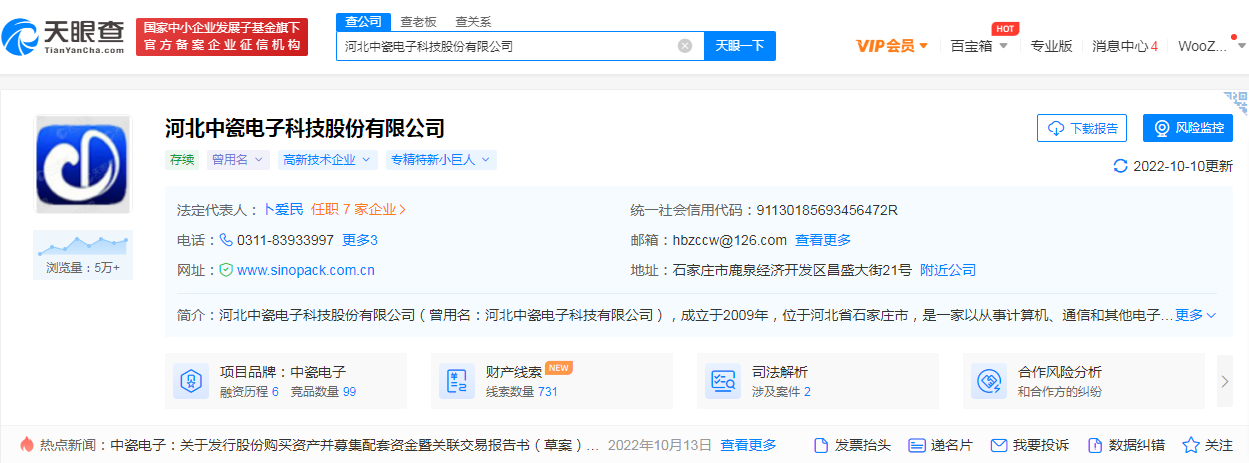Click the 司法解析 card icon

click(x=722, y=381)
